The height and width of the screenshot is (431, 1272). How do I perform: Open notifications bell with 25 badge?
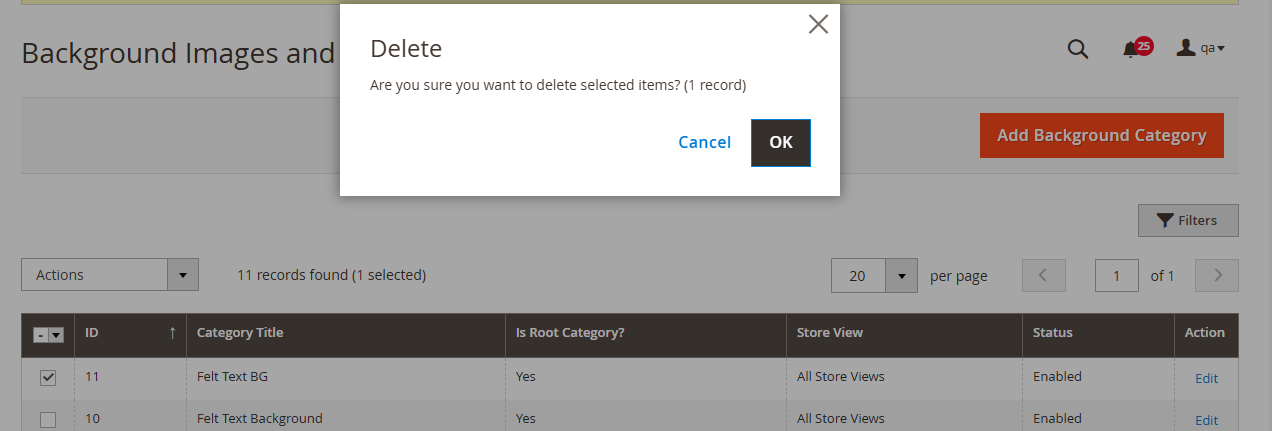click(x=1131, y=49)
